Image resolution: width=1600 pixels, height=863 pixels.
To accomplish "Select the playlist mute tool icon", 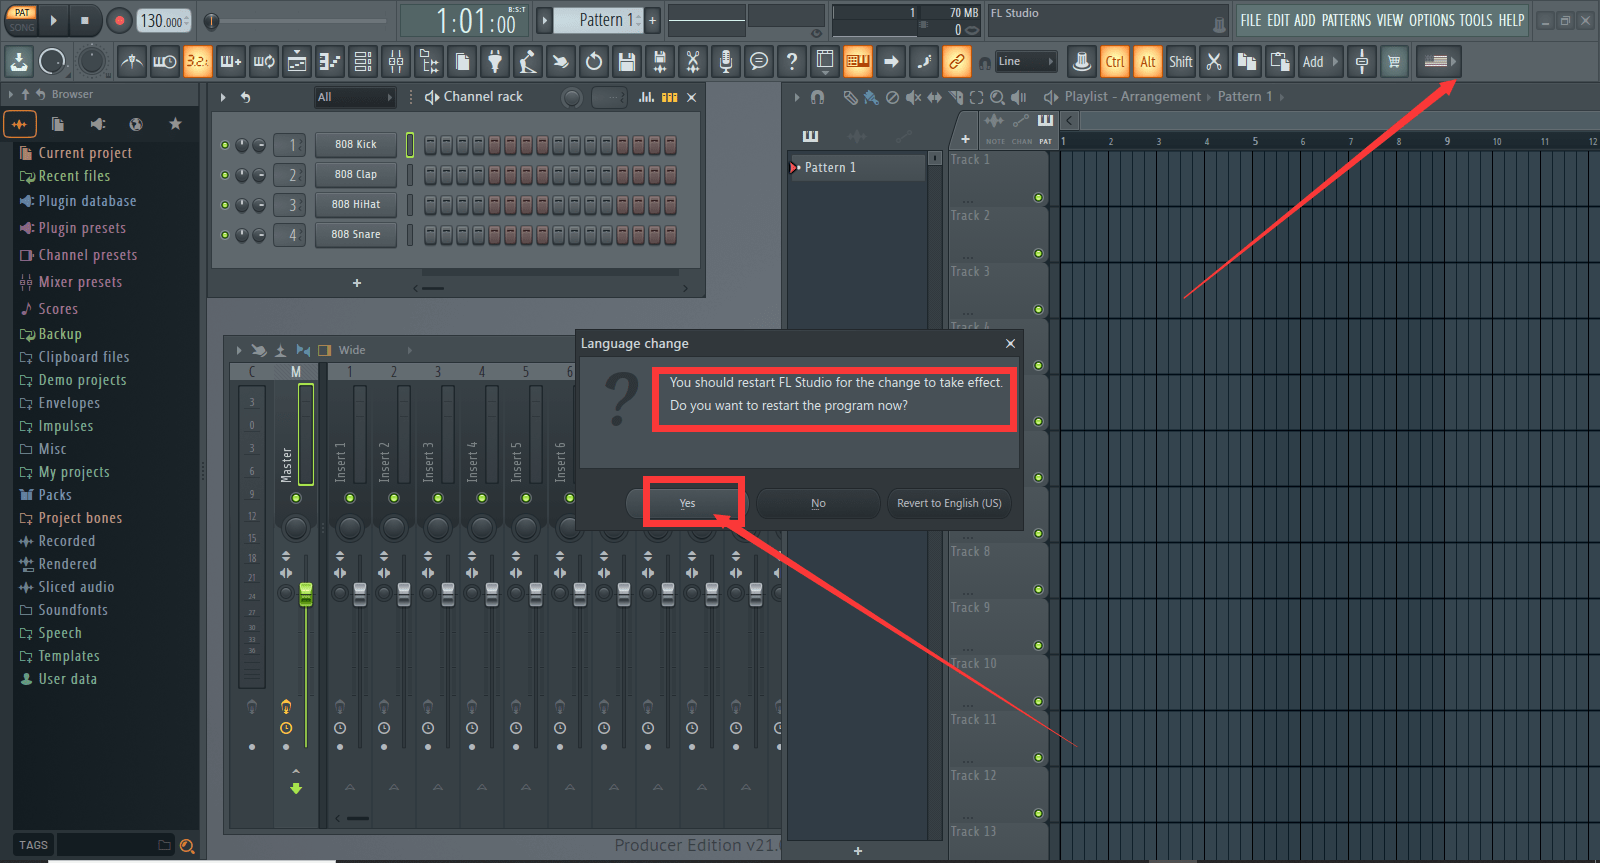I will pyautogui.click(x=913, y=97).
